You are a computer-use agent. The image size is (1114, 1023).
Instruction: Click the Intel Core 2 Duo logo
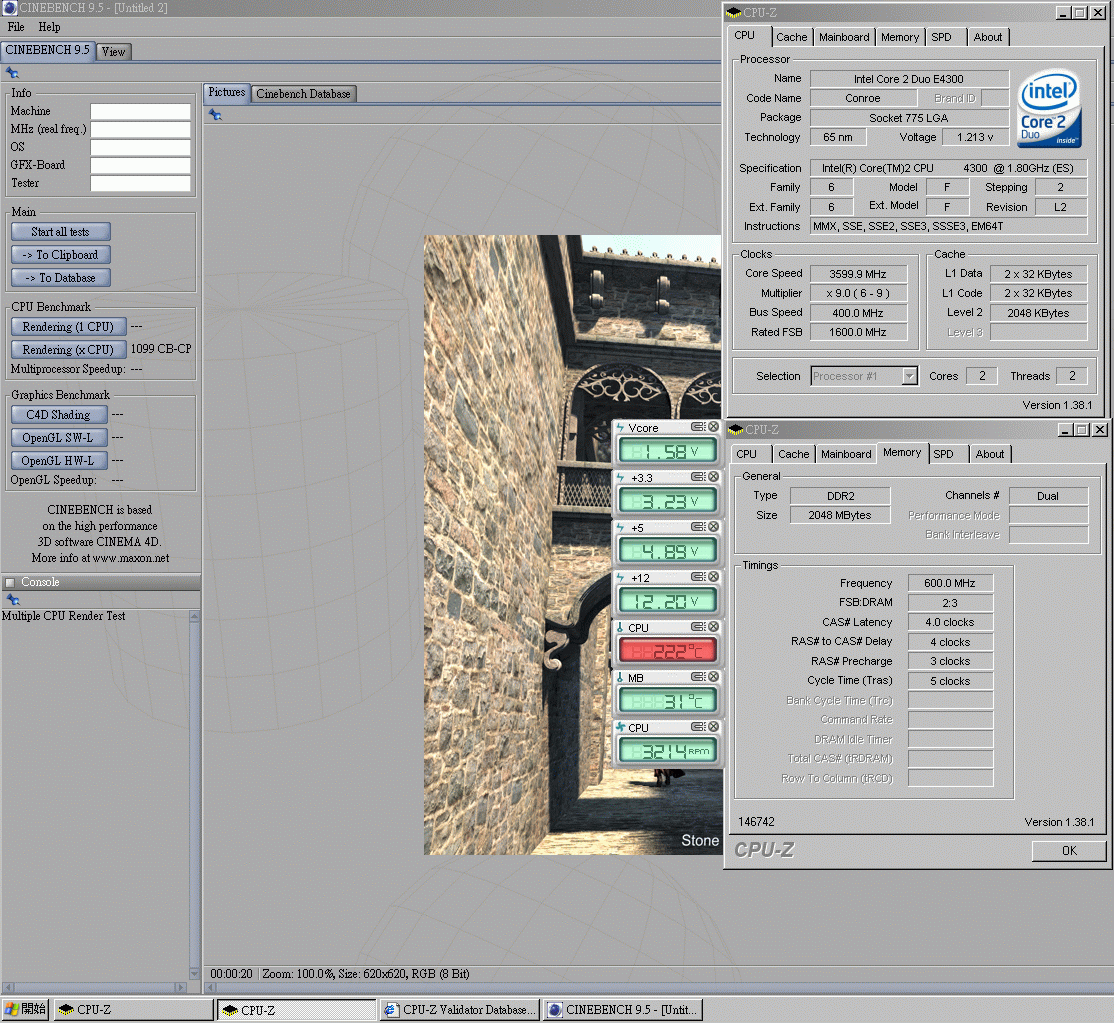(x=1049, y=108)
